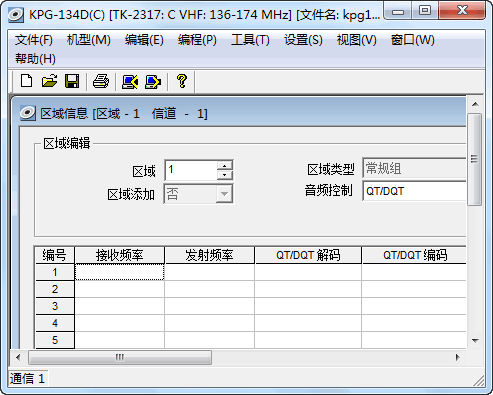Click the 通信 1 status bar entry
The height and width of the screenshot is (395, 493).
pos(28,378)
